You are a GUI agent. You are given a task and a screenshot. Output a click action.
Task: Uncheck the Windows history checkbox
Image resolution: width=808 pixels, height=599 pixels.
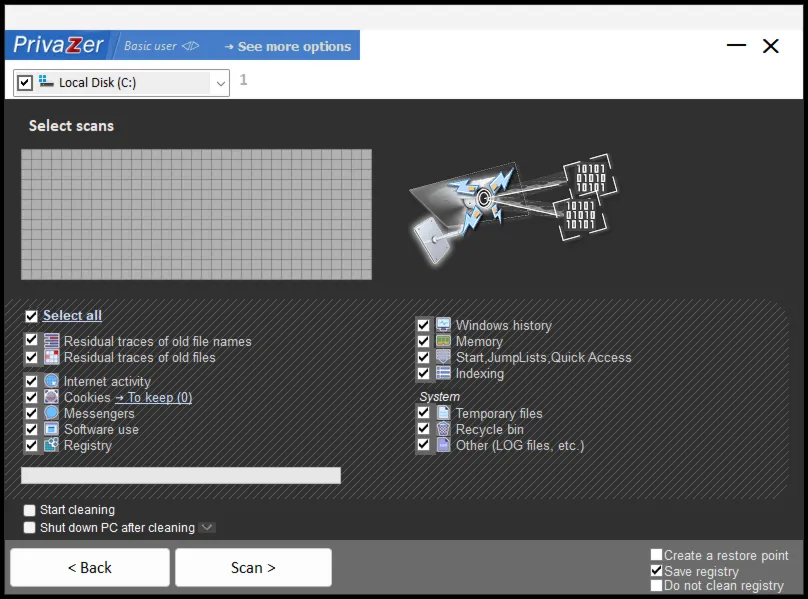pyautogui.click(x=423, y=325)
